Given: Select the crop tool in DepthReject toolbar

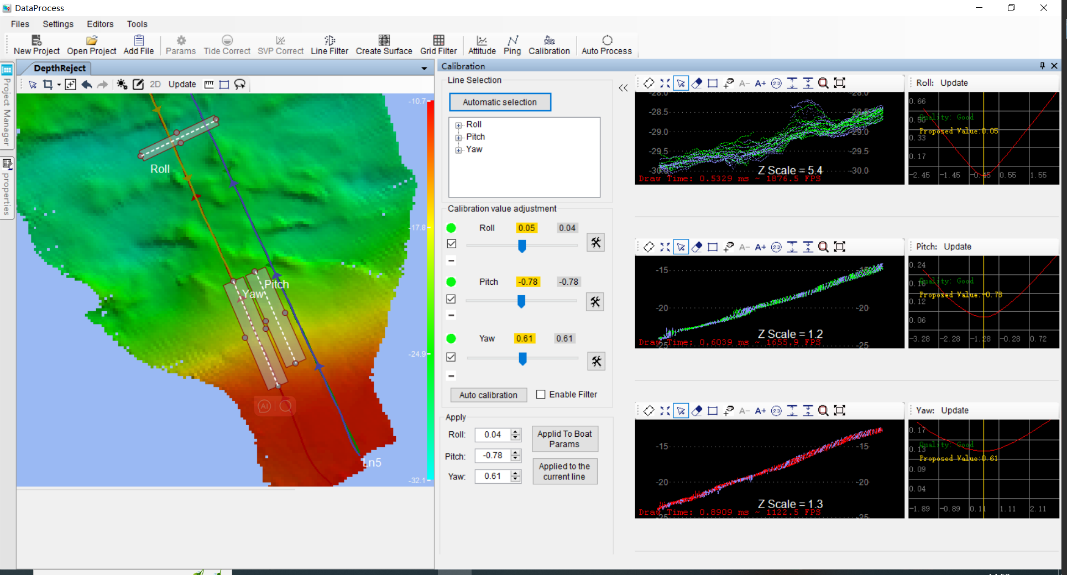Looking at the screenshot, I should 48,84.
